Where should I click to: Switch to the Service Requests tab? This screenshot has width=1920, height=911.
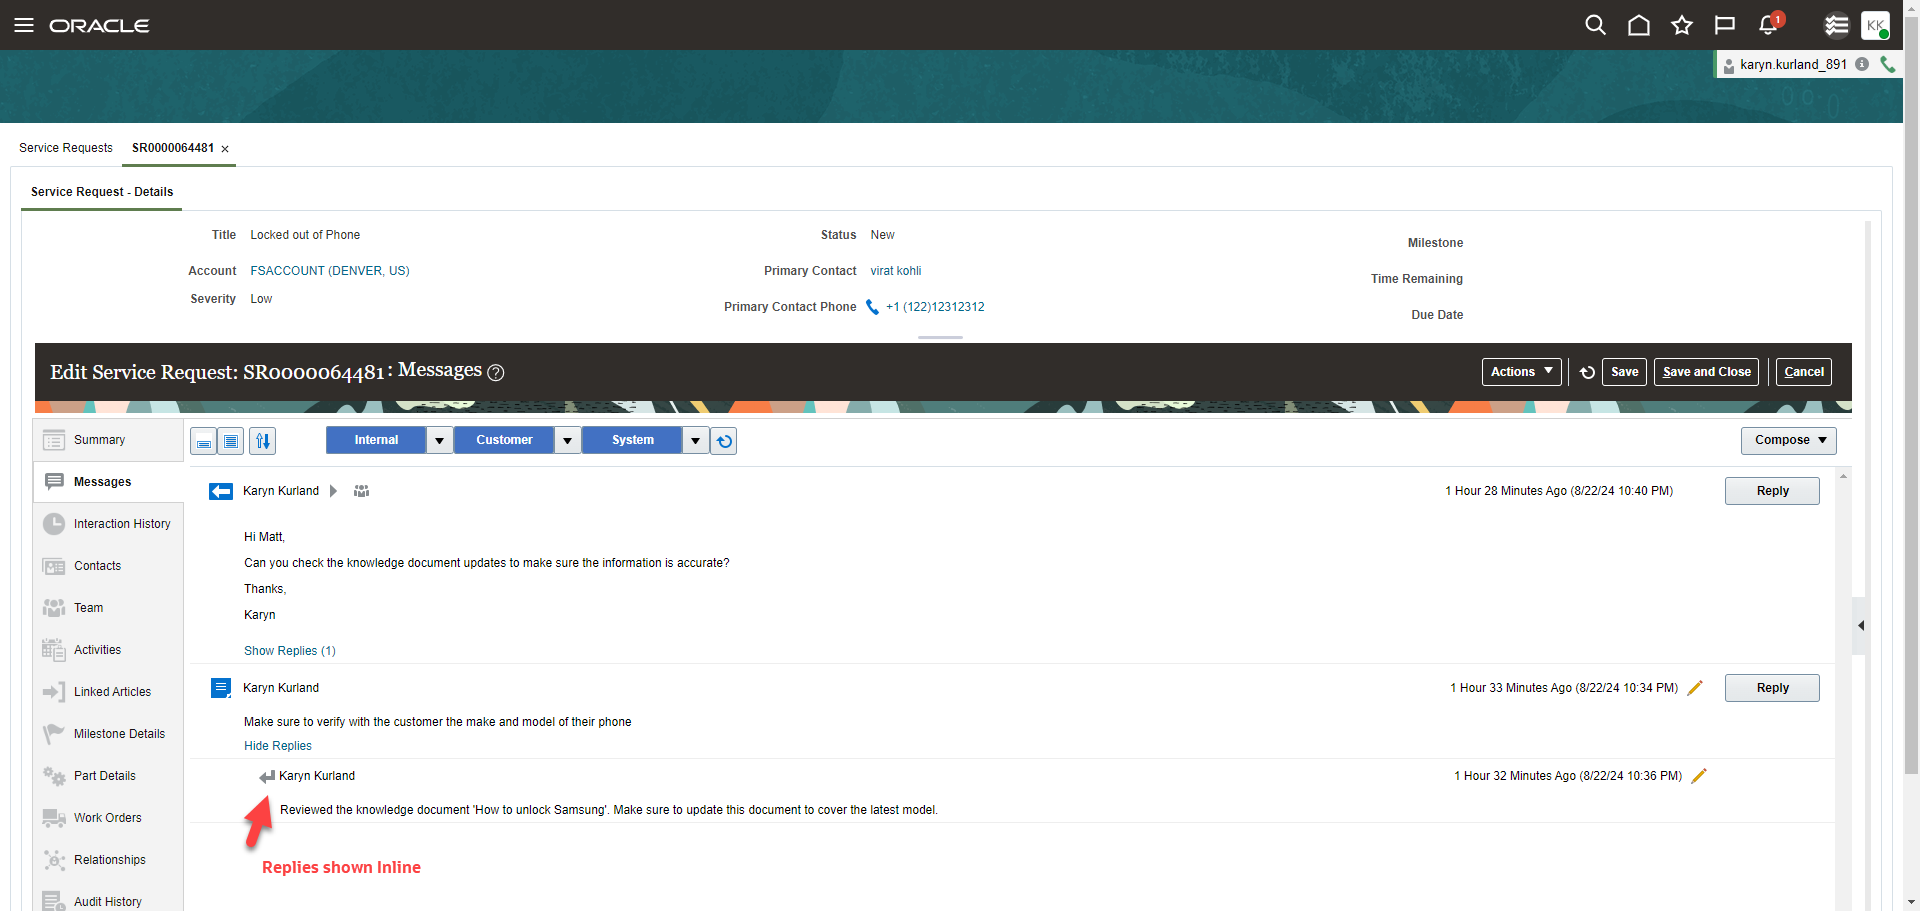point(66,148)
